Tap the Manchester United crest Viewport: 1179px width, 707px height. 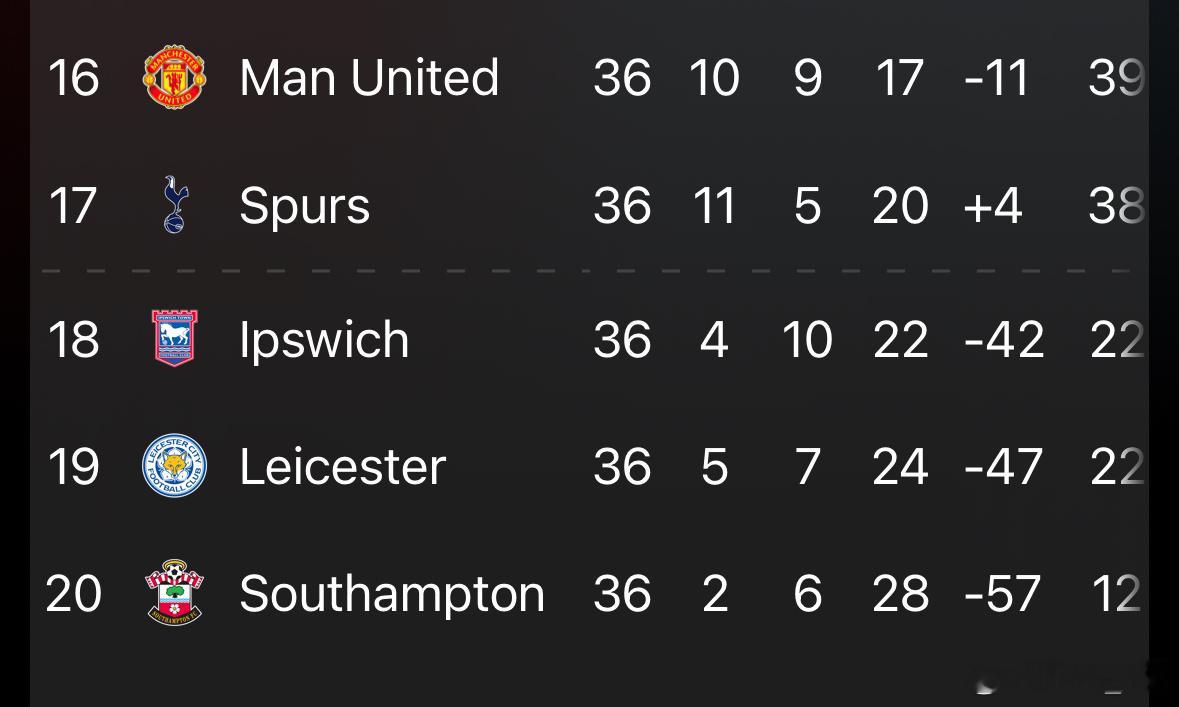coord(174,77)
